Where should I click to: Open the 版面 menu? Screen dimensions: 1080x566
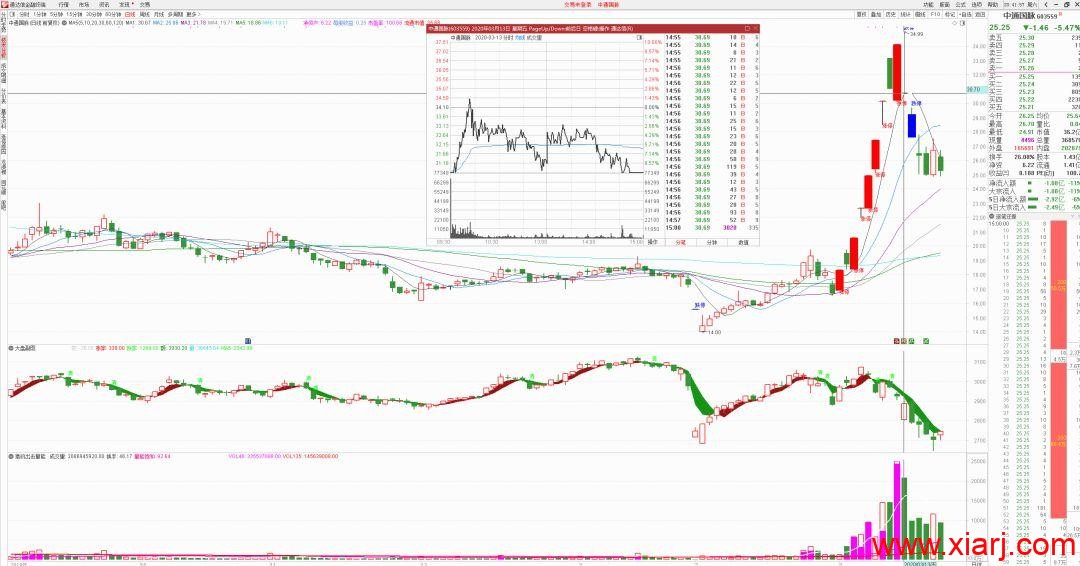pos(944,4)
